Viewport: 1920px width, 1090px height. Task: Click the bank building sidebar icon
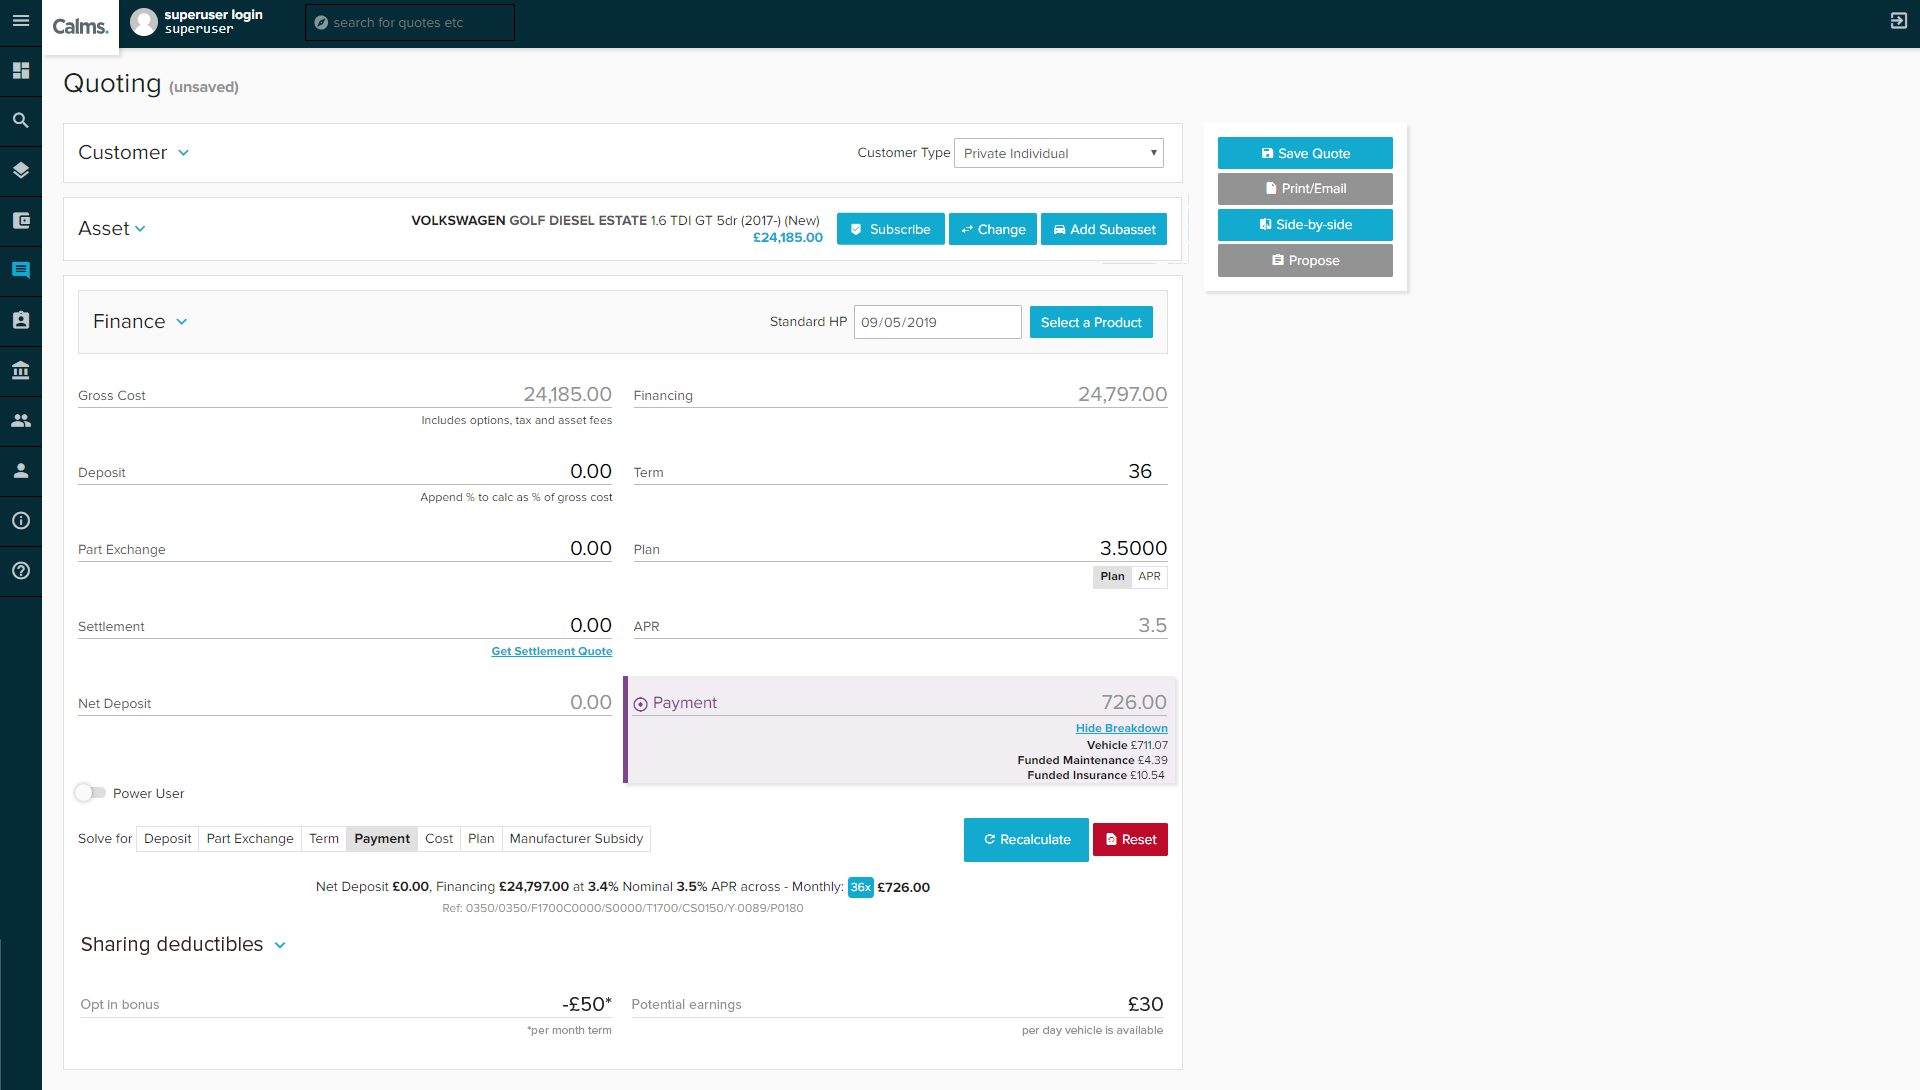tap(20, 371)
